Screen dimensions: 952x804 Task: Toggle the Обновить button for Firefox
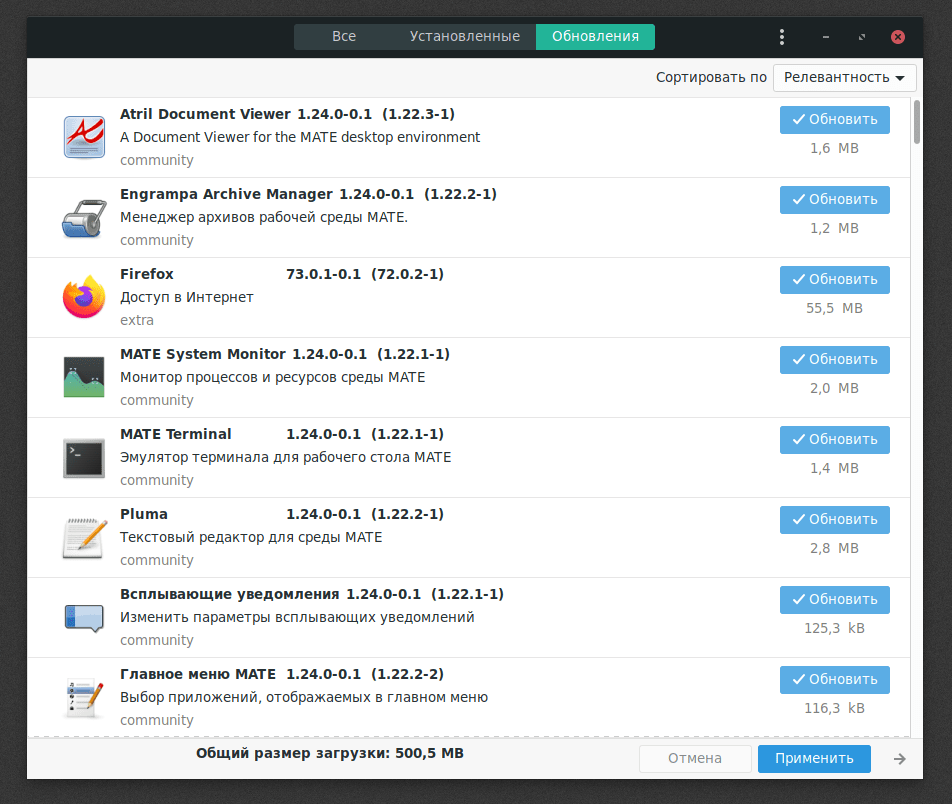(834, 280)
